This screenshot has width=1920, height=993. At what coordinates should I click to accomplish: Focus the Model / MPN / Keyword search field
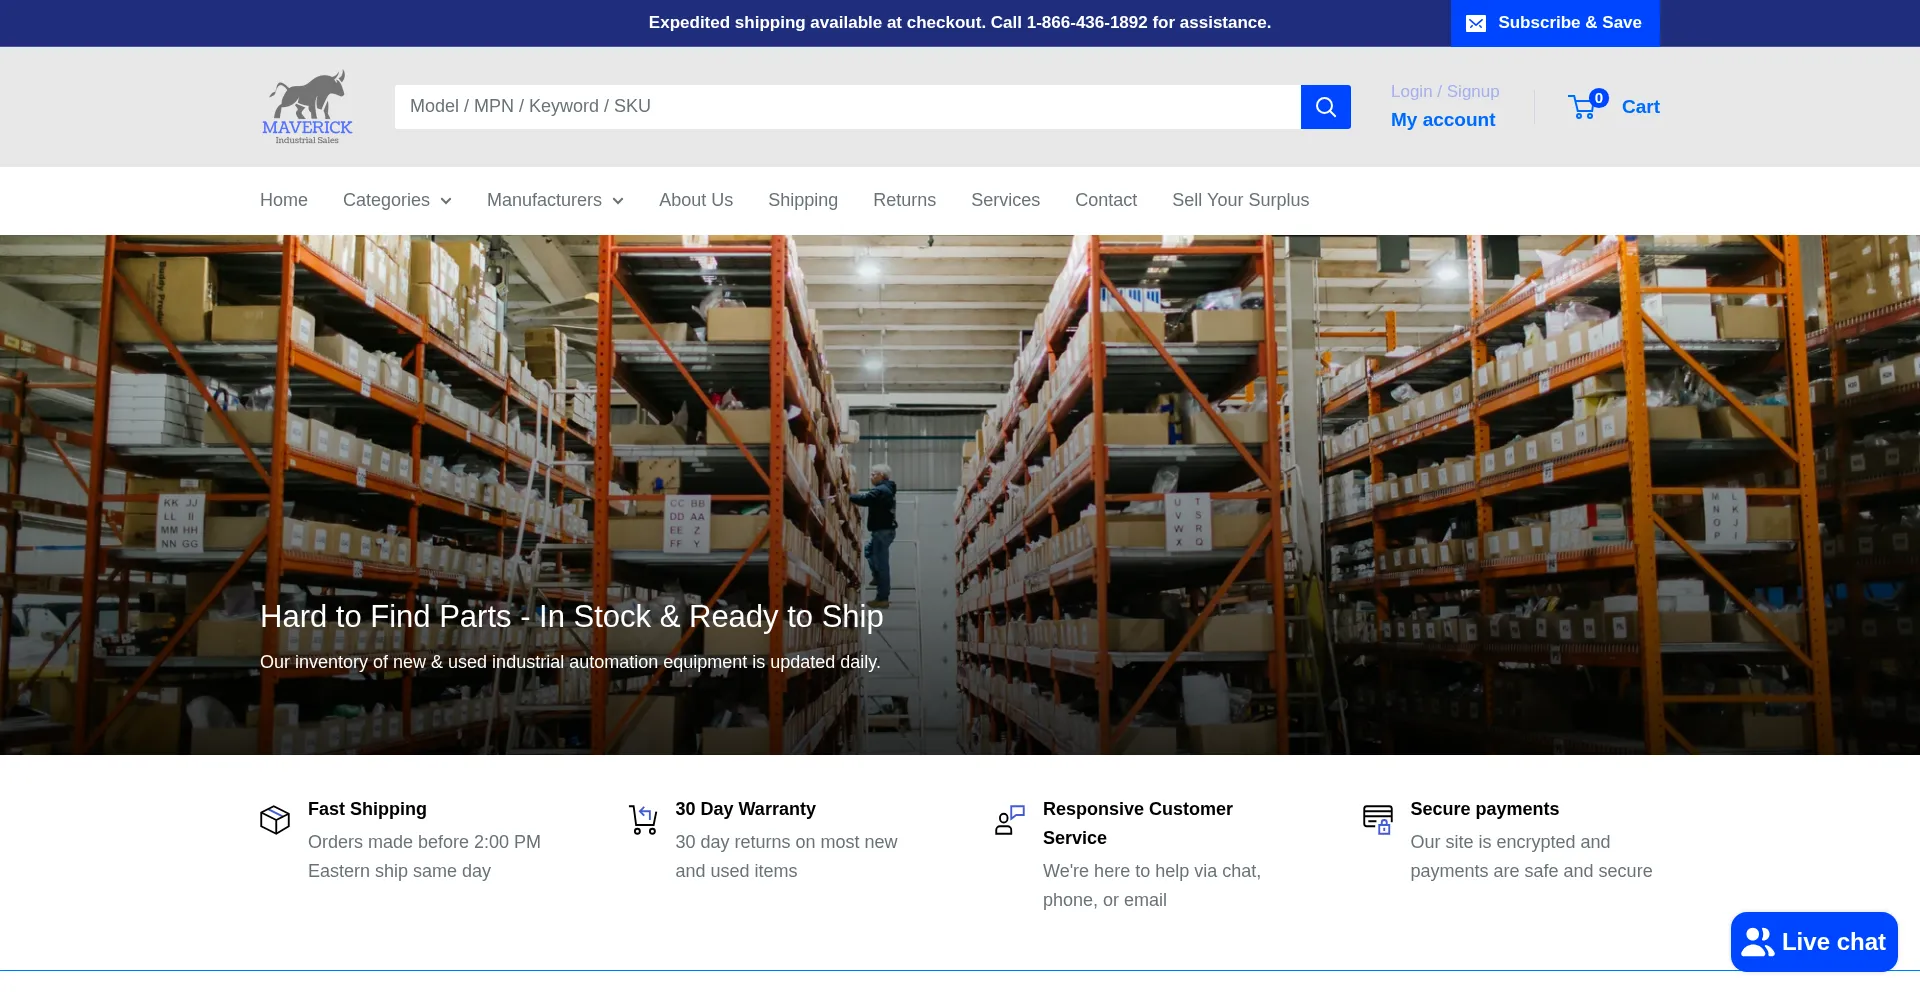point(847,107)
